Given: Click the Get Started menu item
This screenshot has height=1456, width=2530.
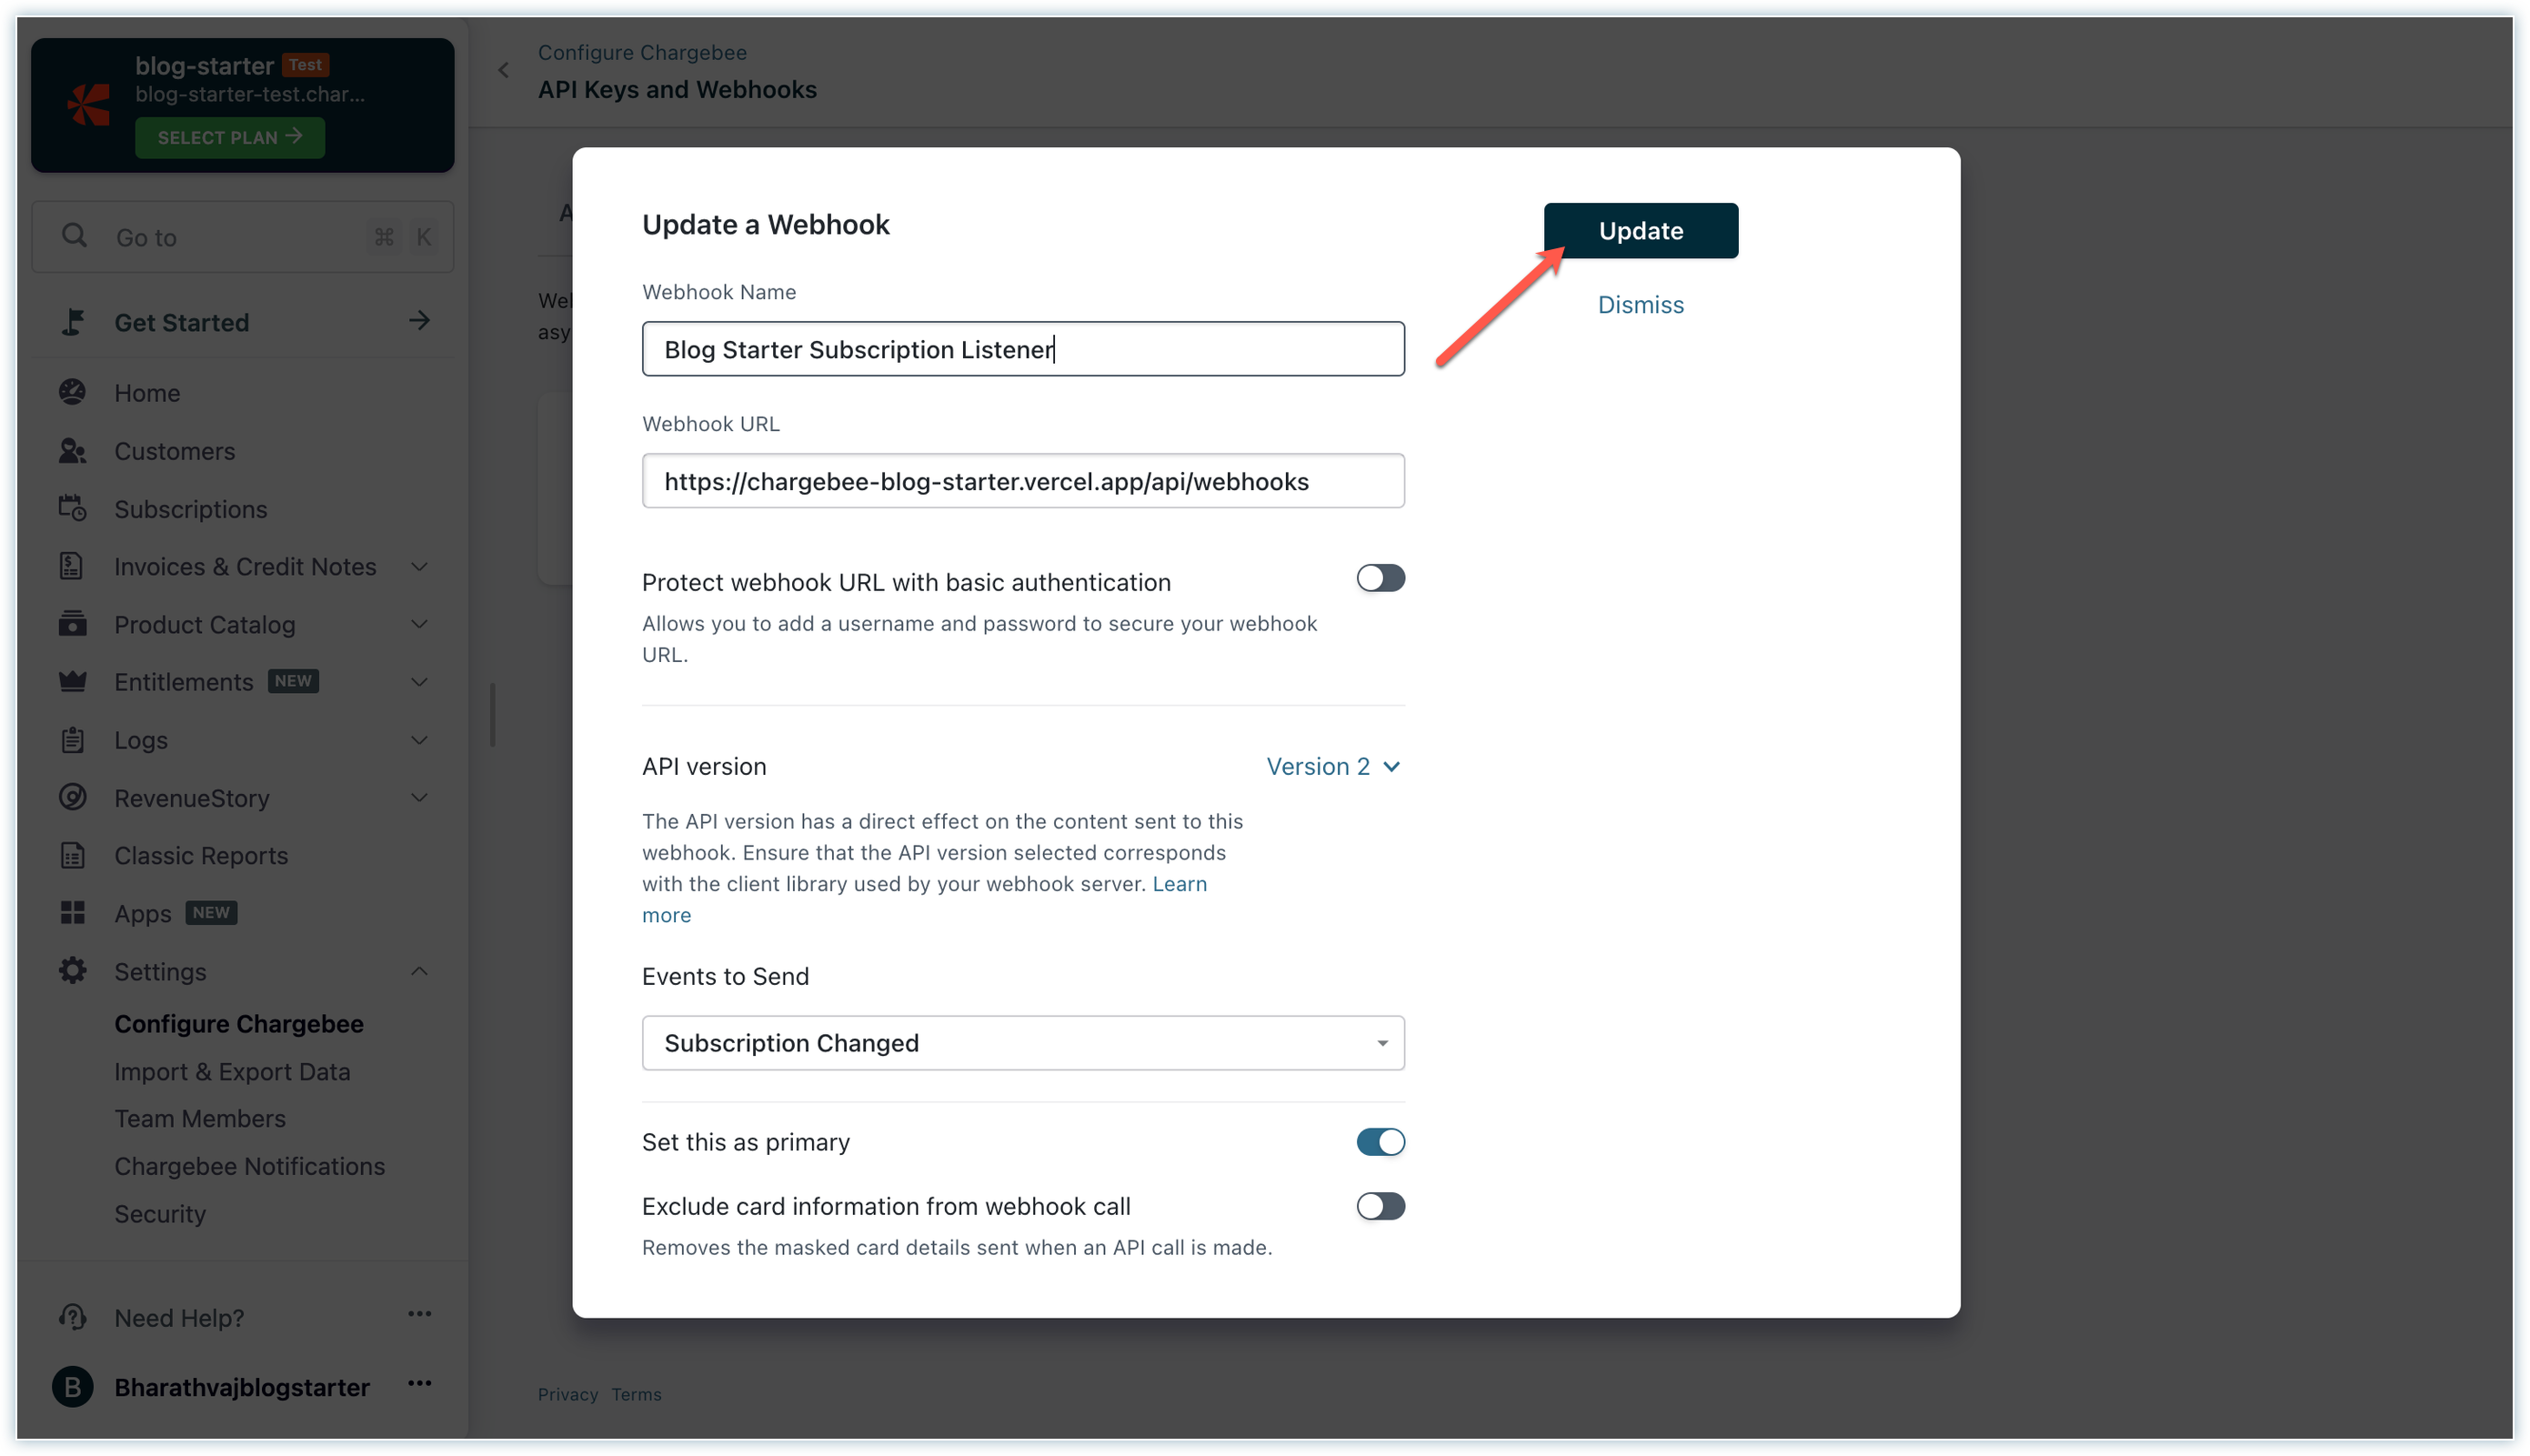Looking at the screenshot, I should tap(181, 321).
